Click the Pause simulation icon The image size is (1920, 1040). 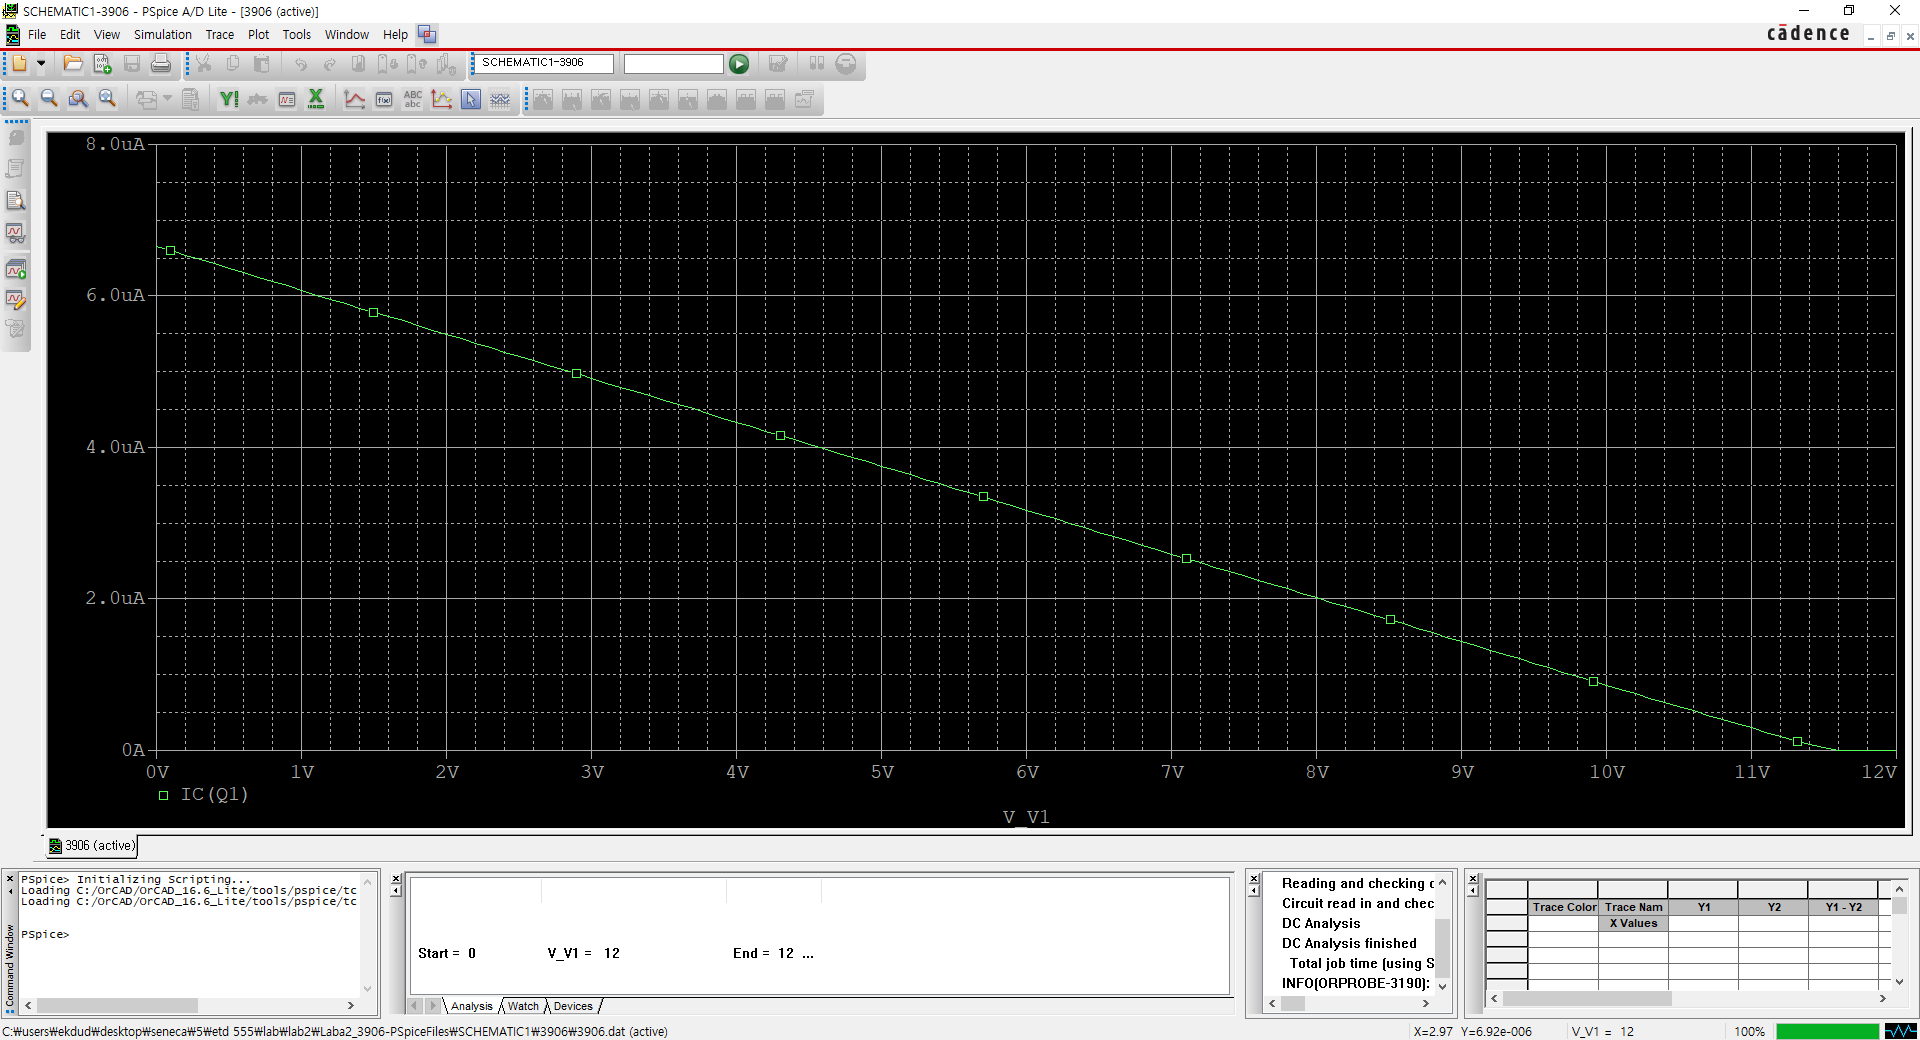click(x=817, y=64)
